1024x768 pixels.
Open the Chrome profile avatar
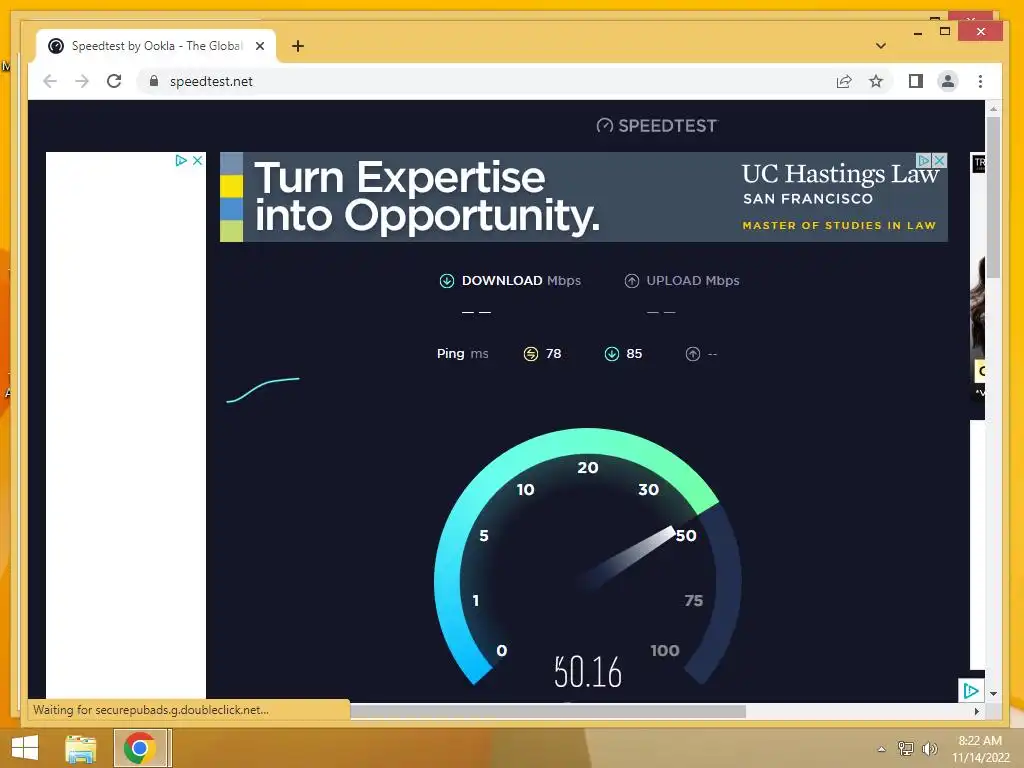click(x=948, y=81)
